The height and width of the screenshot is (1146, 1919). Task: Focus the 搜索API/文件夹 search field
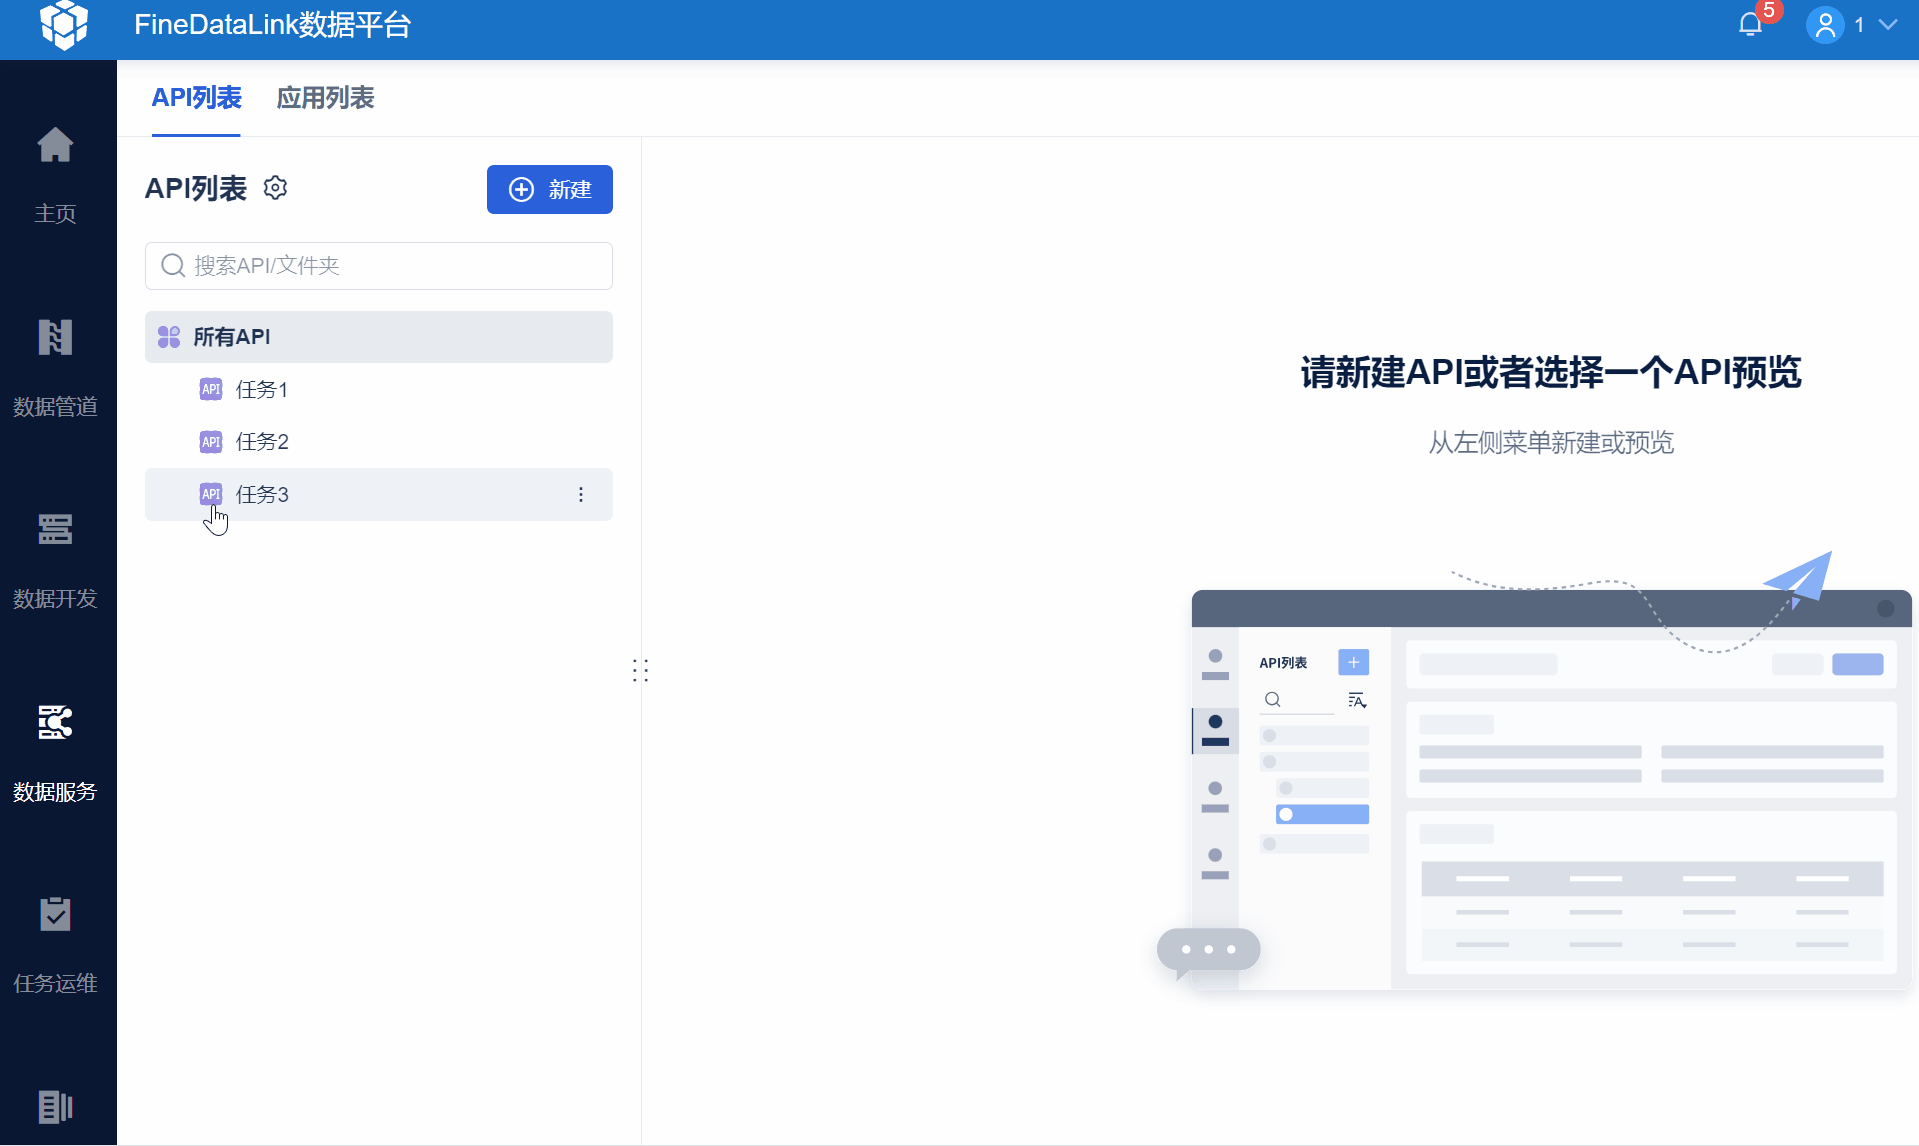point(379,266)
